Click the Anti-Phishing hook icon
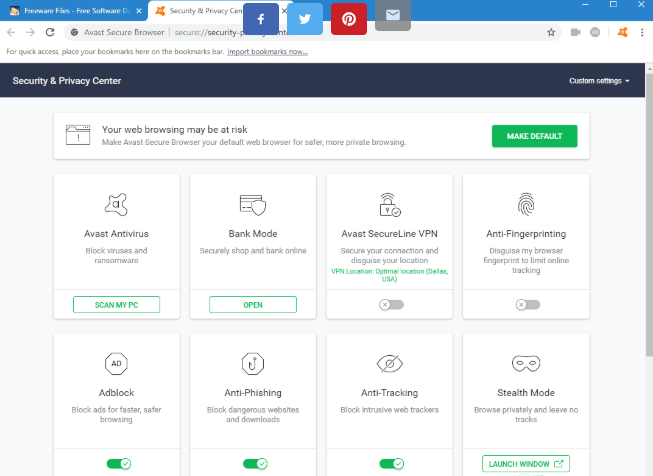This screenshot has height=476, width=653. pyautogui.click(x=253, y=364)
